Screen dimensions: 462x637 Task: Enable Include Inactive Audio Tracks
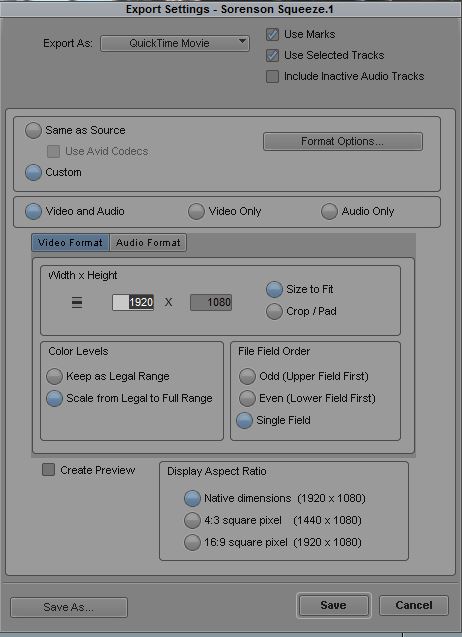(272, 76)
